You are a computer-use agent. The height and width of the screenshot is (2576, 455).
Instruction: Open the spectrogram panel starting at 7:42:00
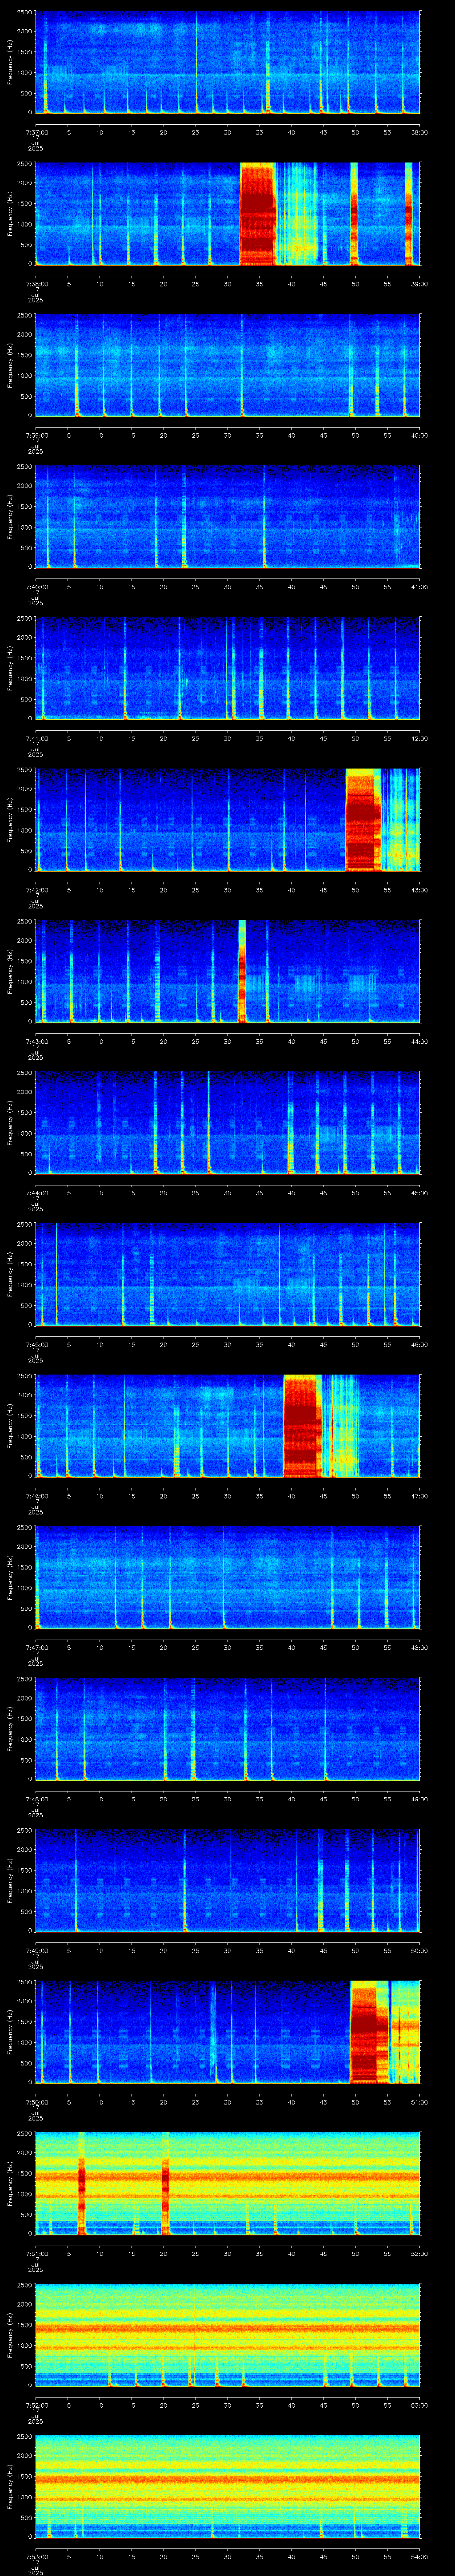pos(227,820)
